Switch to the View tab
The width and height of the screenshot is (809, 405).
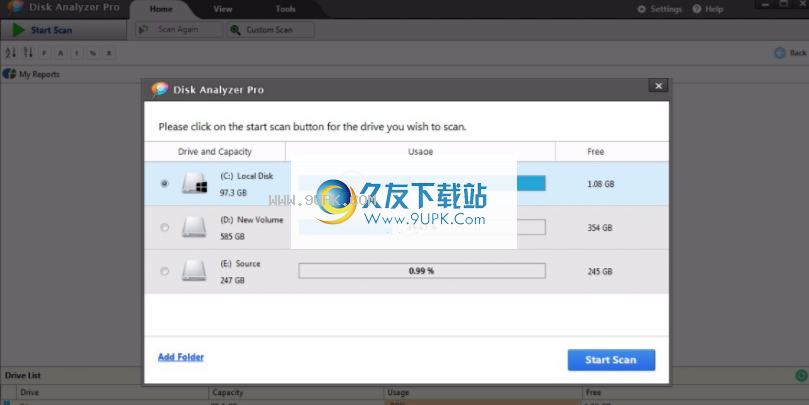[223, 9]
